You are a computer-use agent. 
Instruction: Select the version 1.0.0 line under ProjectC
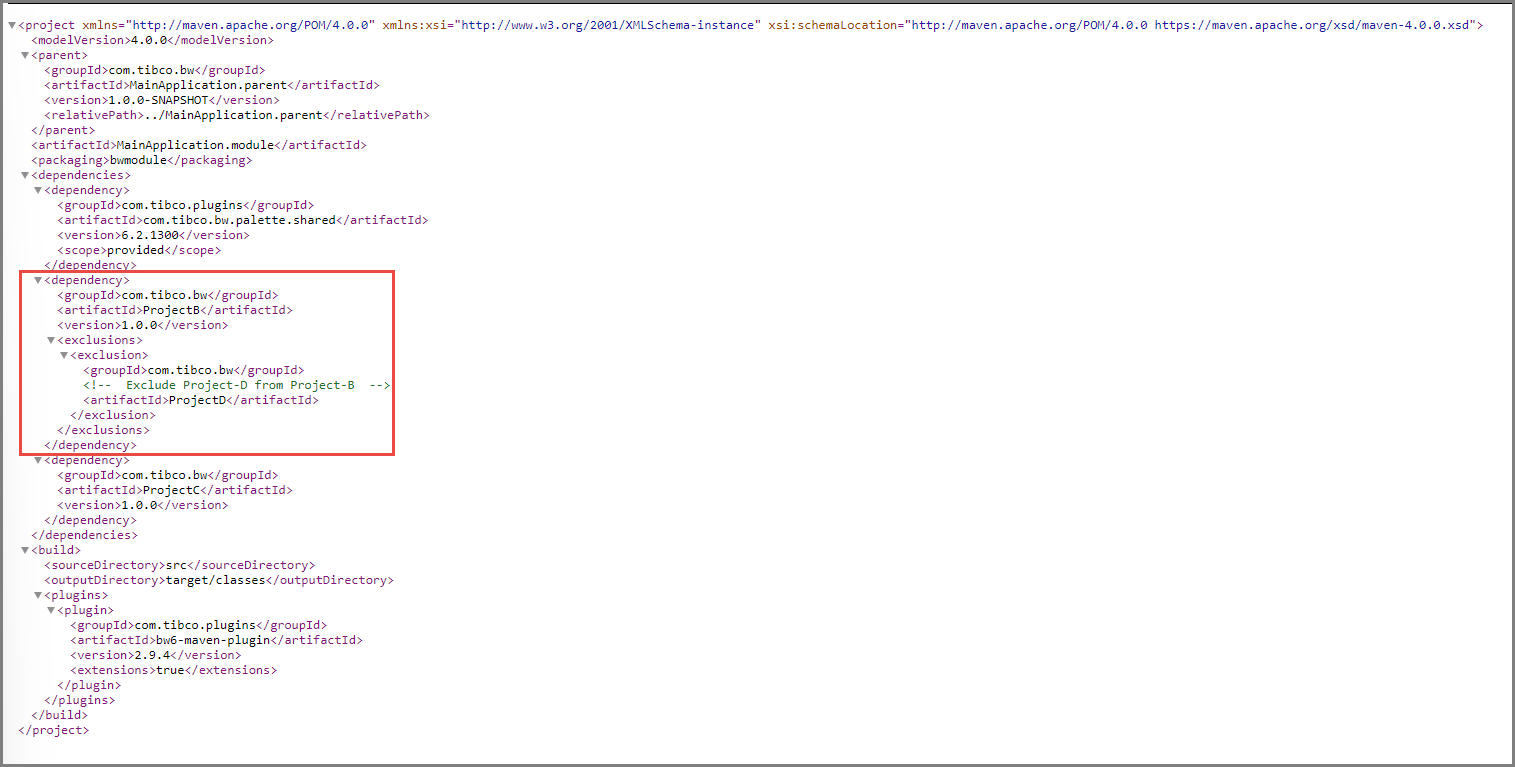point(142,505)
